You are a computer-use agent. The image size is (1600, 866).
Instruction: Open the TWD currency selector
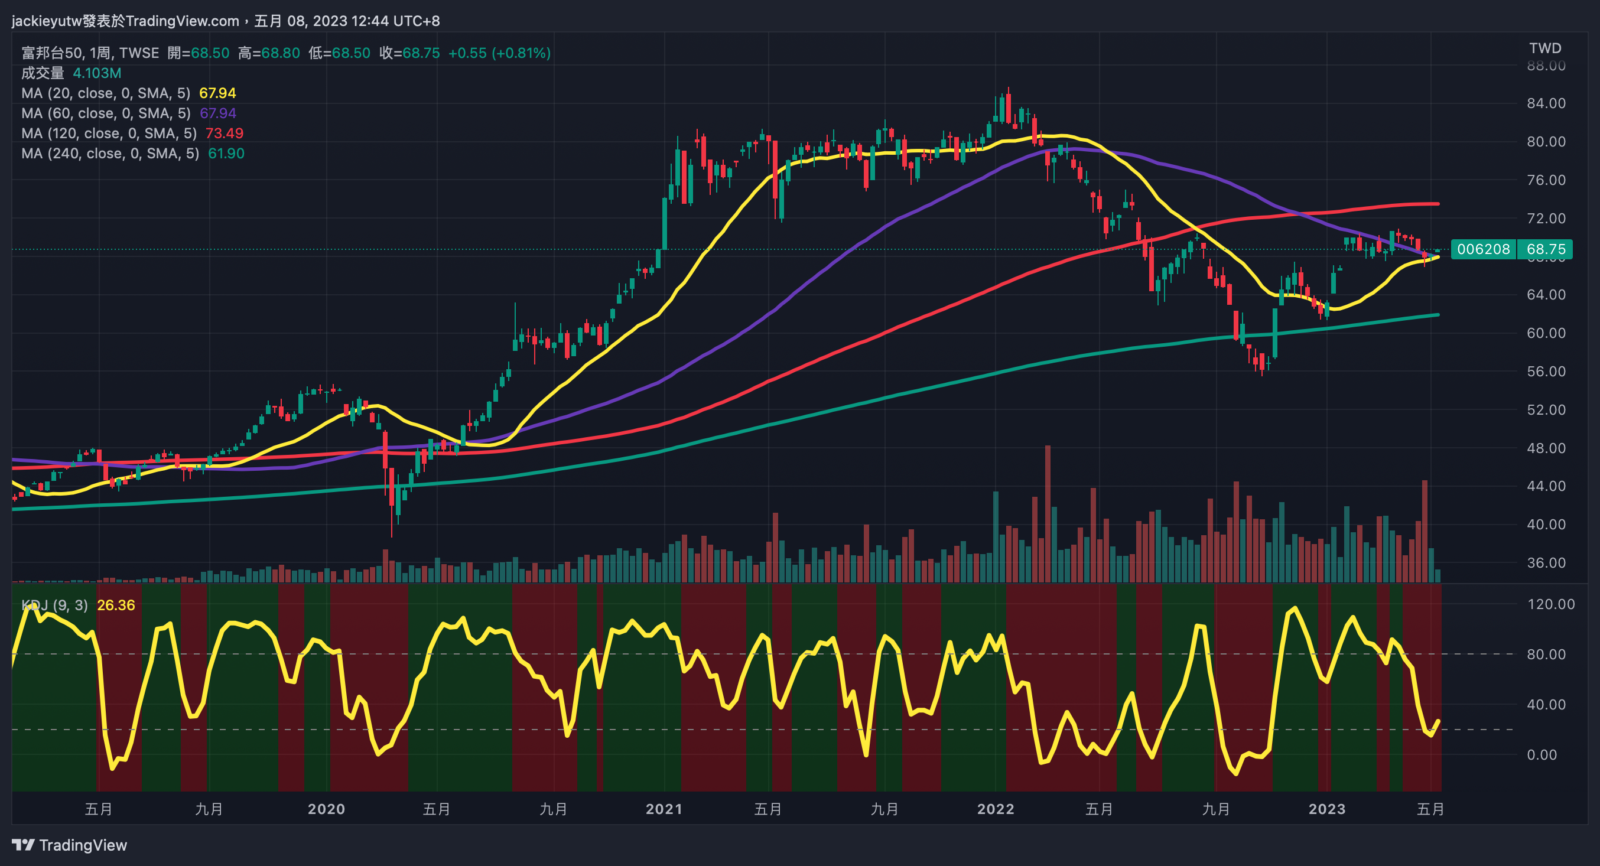coord(1544,48)
